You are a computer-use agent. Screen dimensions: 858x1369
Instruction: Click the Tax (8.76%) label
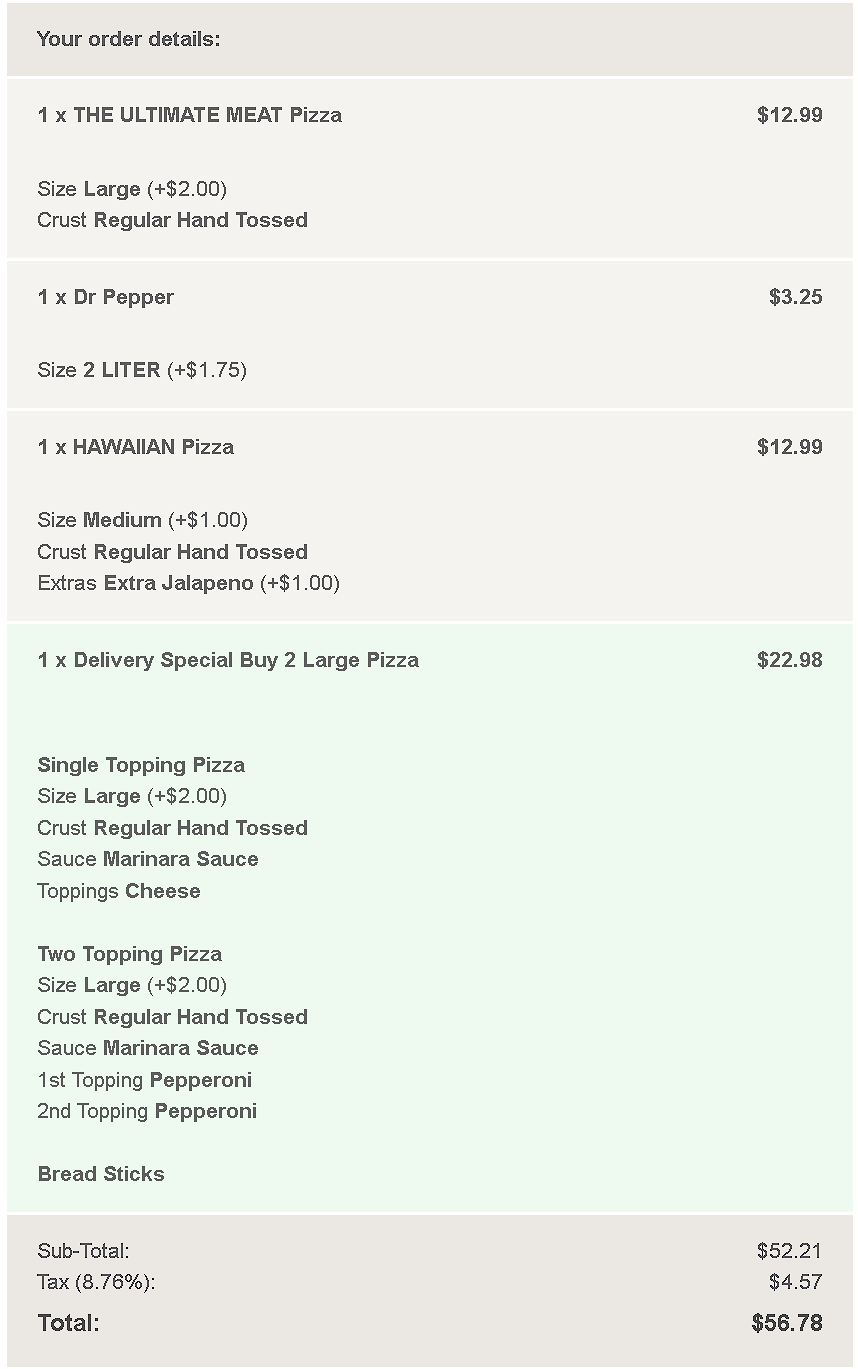coord(96,1282)
